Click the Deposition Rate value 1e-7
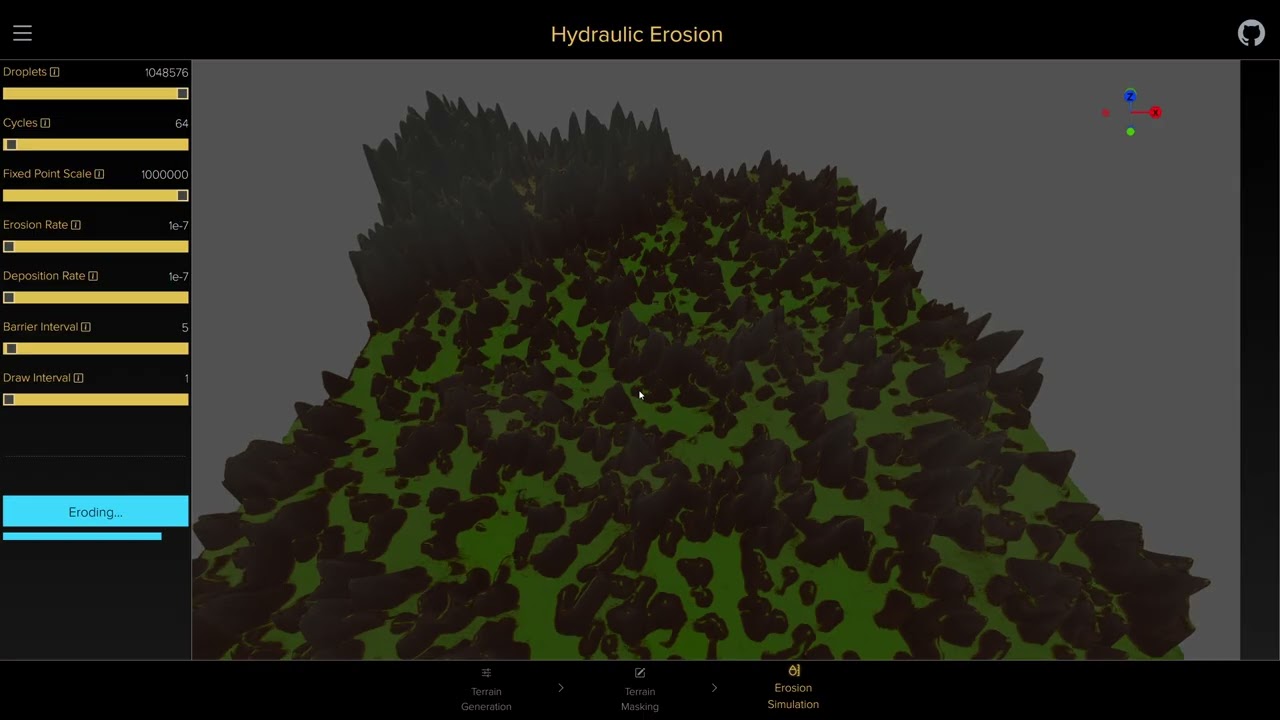The width and height of the screenshot is (1280, 720). pos(178,277)
